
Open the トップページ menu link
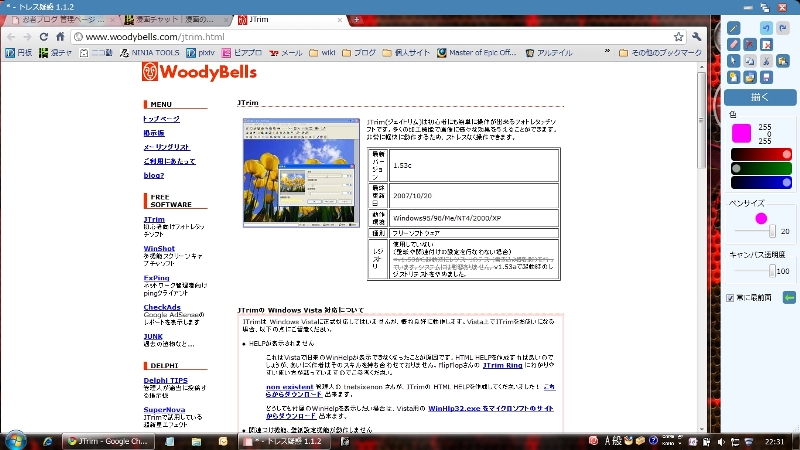[161, 119]
